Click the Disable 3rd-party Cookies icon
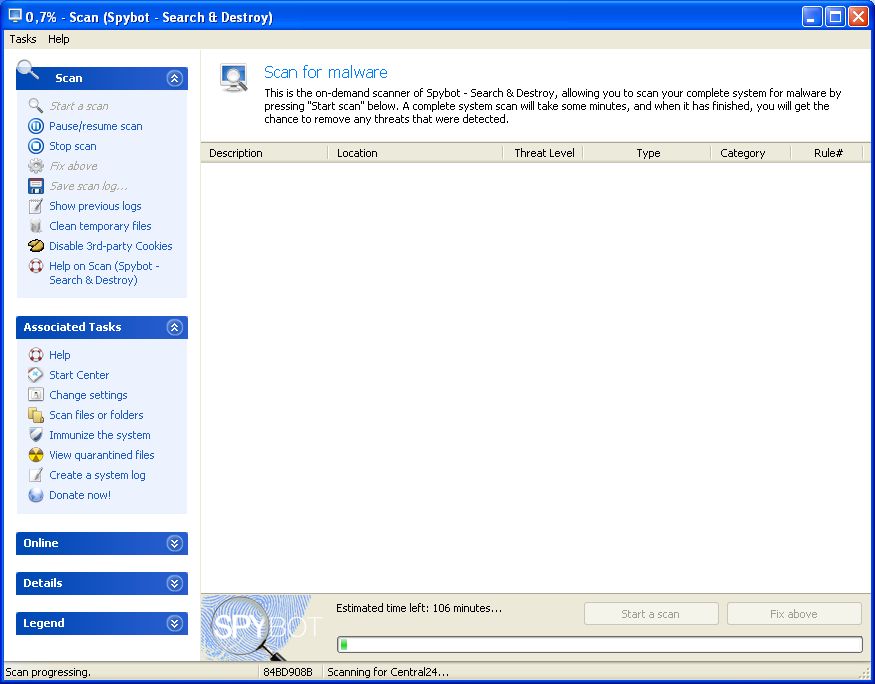 pyautogui.click(x=36, y=246)
